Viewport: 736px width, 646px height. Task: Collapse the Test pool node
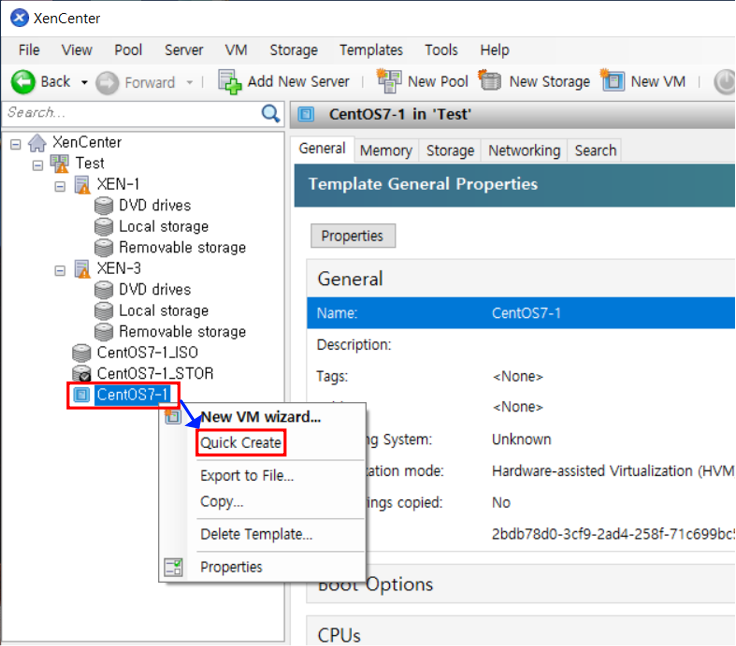pos(38,165)
